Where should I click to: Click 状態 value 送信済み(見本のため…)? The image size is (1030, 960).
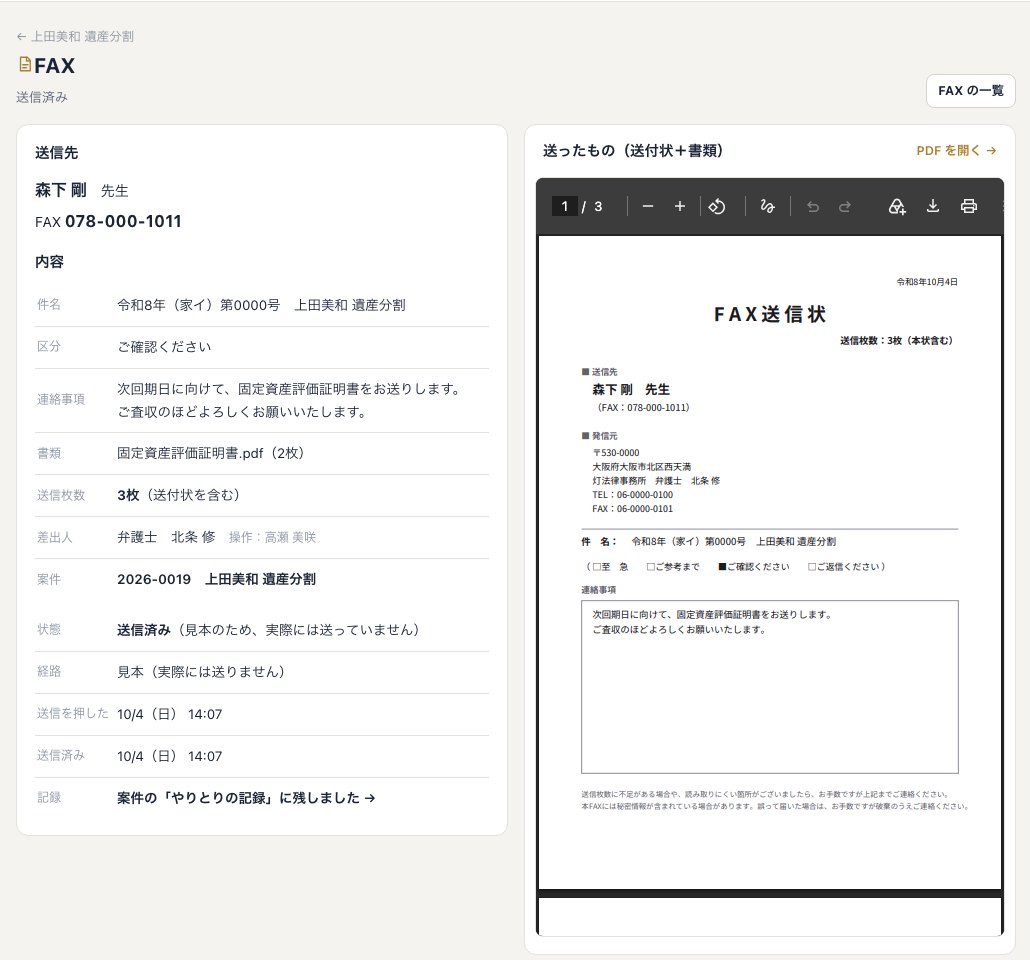(268, 629)
